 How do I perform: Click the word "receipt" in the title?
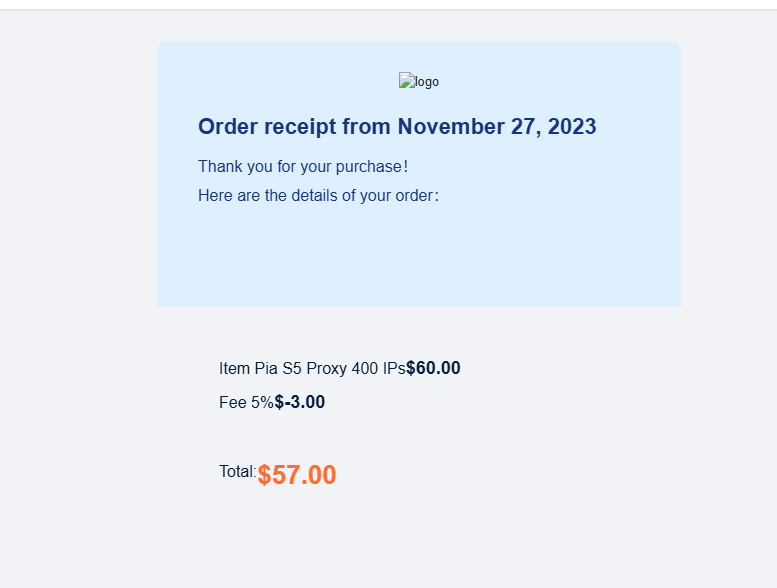click(299, 127)
